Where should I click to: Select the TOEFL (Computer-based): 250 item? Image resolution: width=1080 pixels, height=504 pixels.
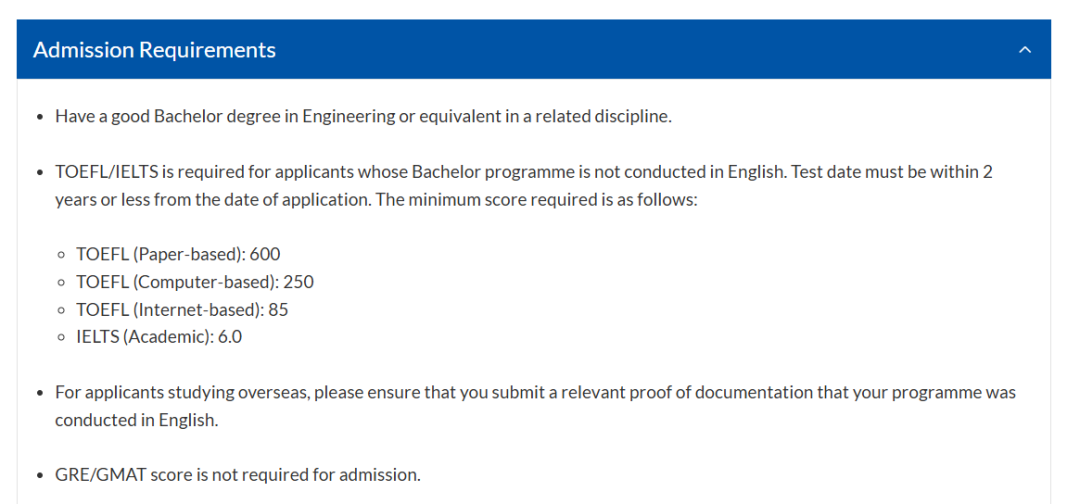tap(195, 282)
